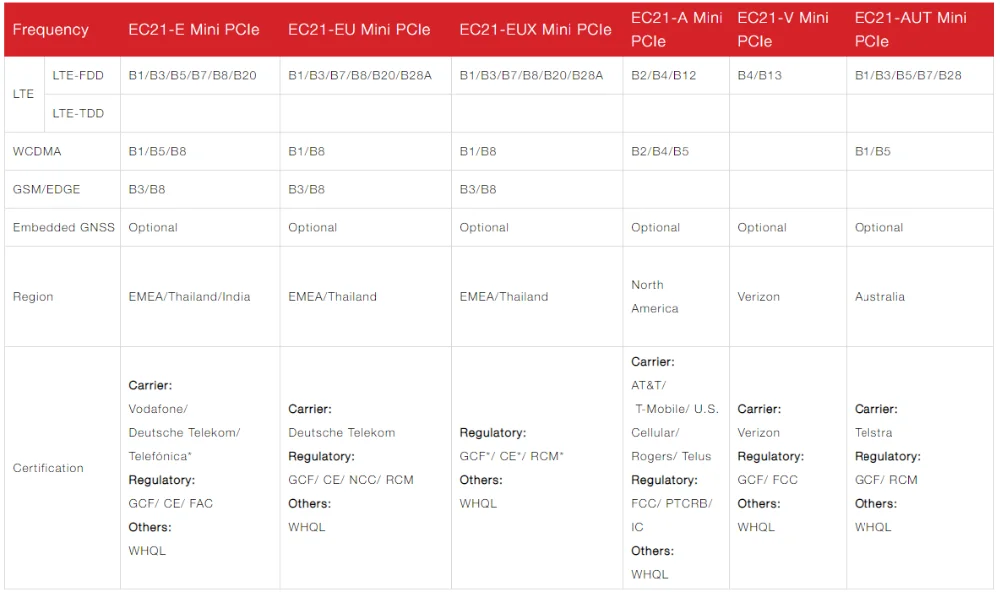Click the Frequency column header

point(51,30)
